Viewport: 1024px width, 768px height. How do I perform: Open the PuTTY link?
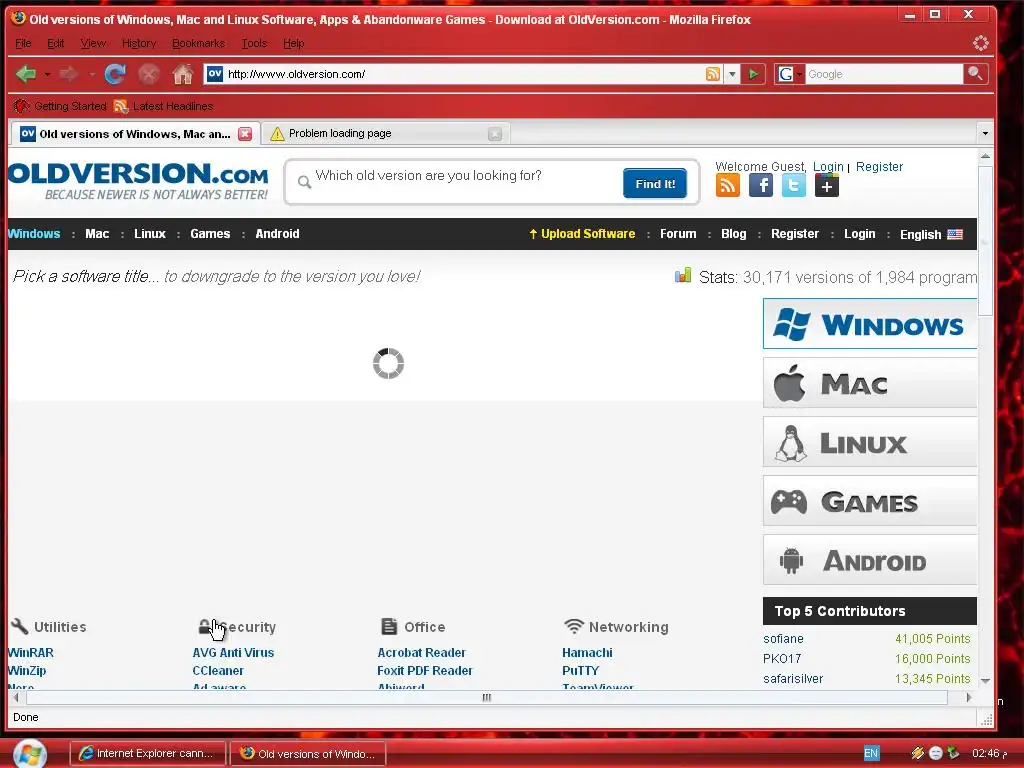[580, 671]
